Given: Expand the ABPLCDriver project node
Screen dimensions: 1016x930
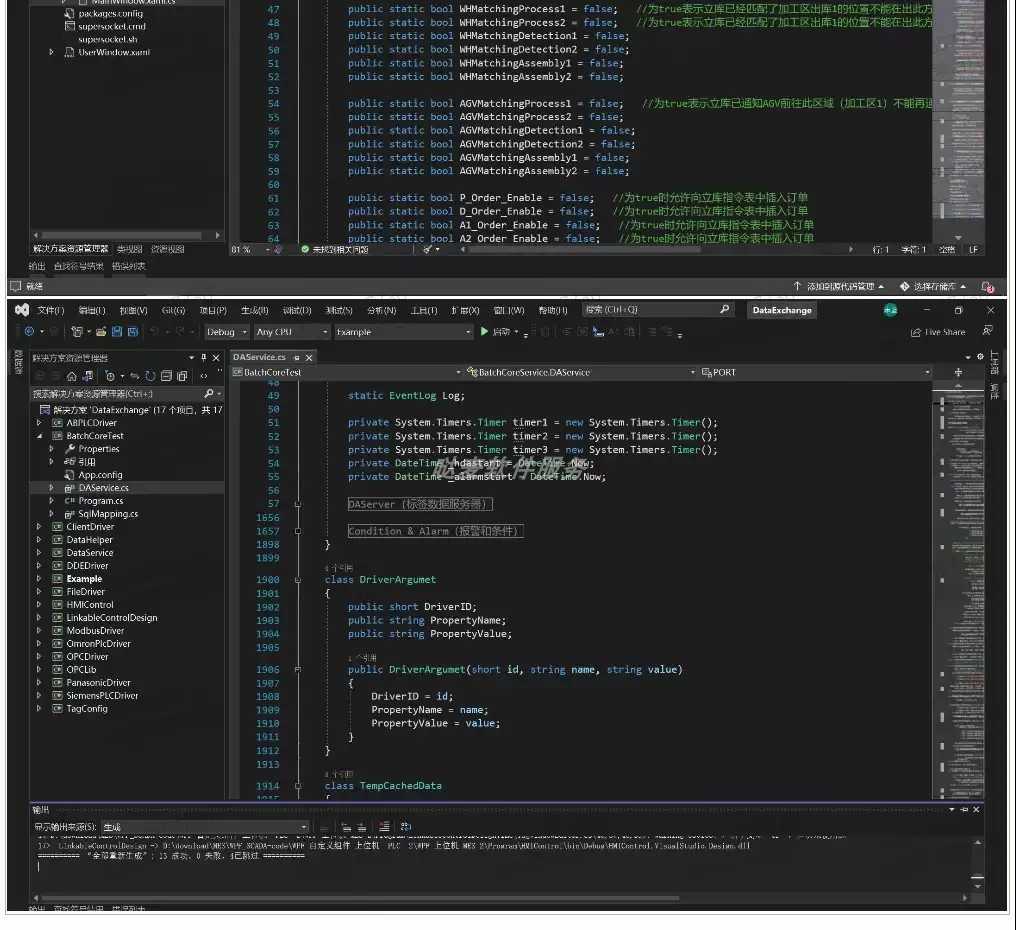Looking at the screenshot, I should (39, 423).
